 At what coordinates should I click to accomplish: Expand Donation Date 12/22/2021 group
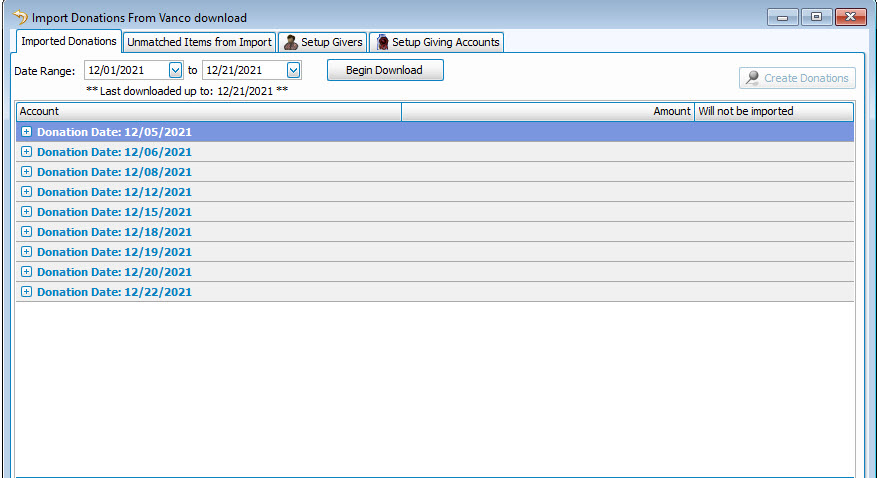click(x=26, y=292)
